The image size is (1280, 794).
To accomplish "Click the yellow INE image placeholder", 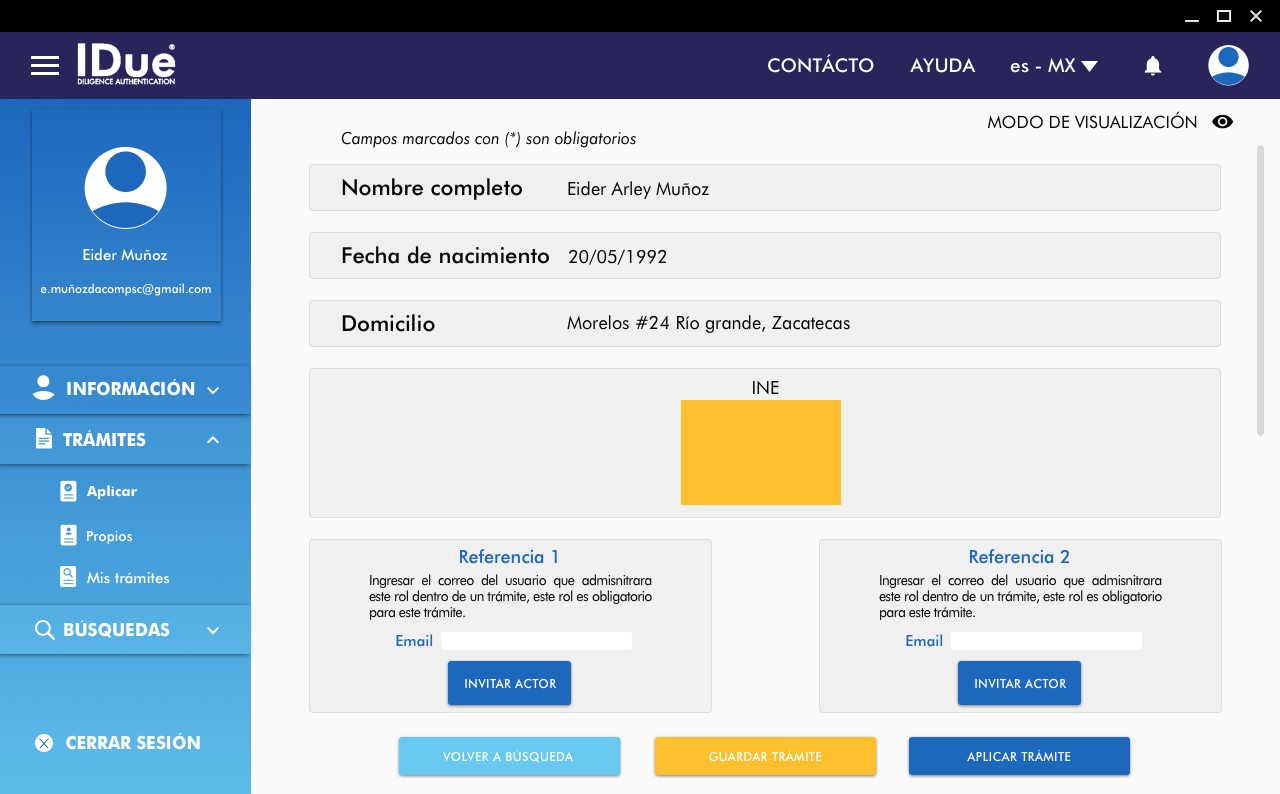I will click(761, 453).
